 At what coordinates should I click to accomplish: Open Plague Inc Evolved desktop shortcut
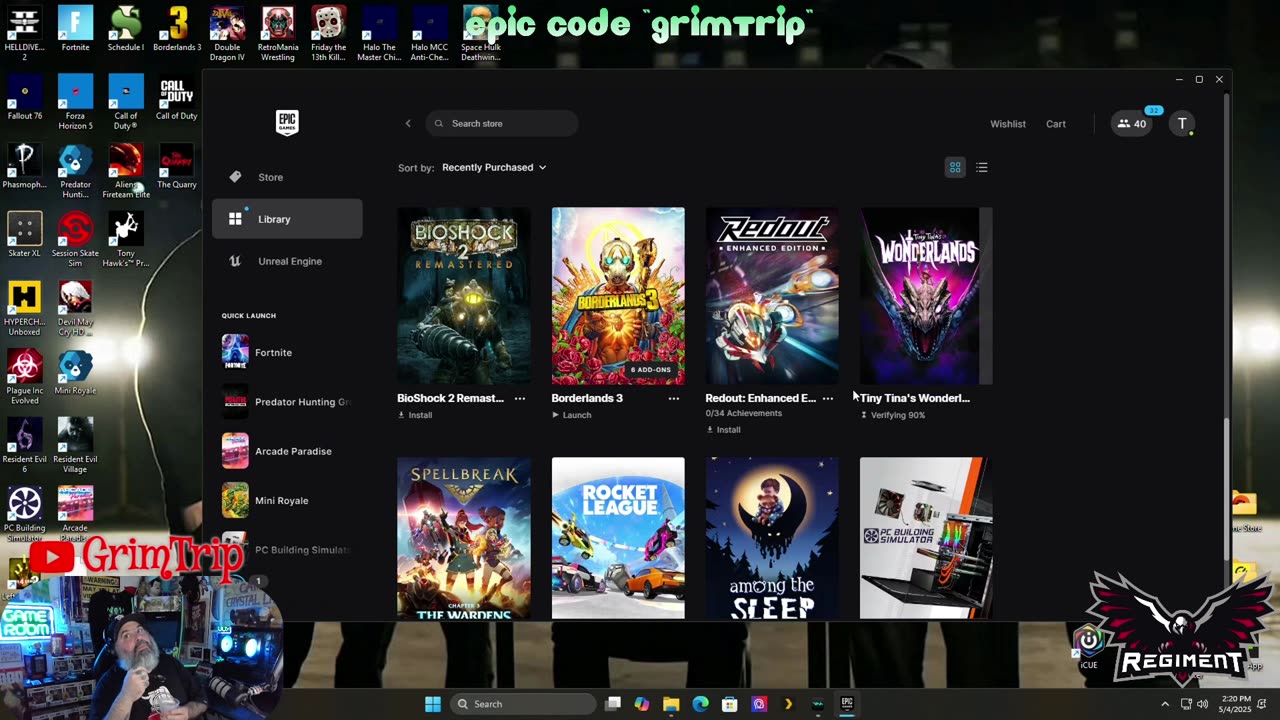[24, 377]
